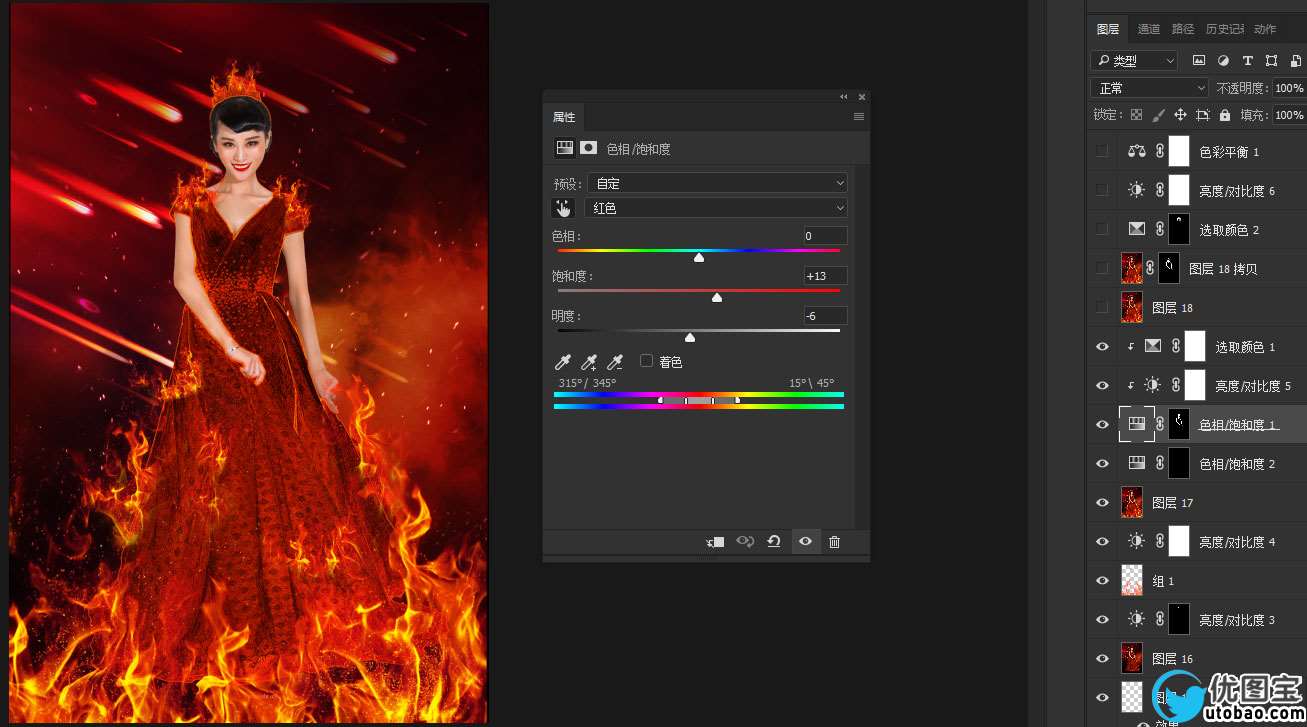Click the clip-to-layer icon in Properties footer

point(715,542)
